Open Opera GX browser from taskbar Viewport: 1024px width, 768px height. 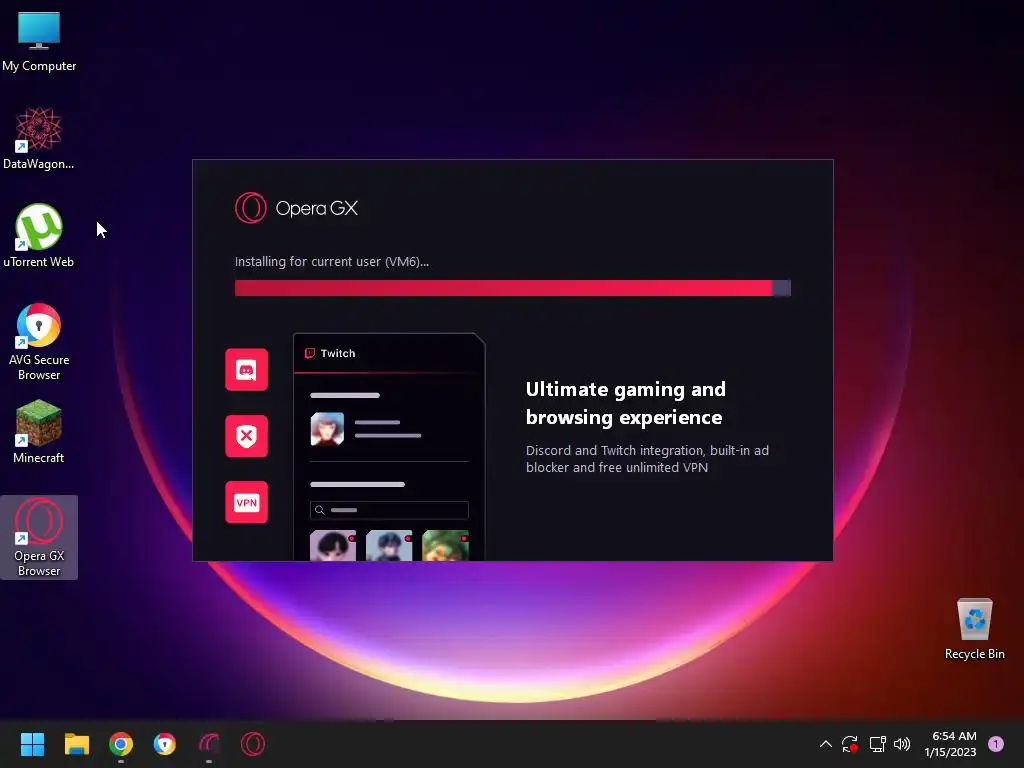point(253,744)
